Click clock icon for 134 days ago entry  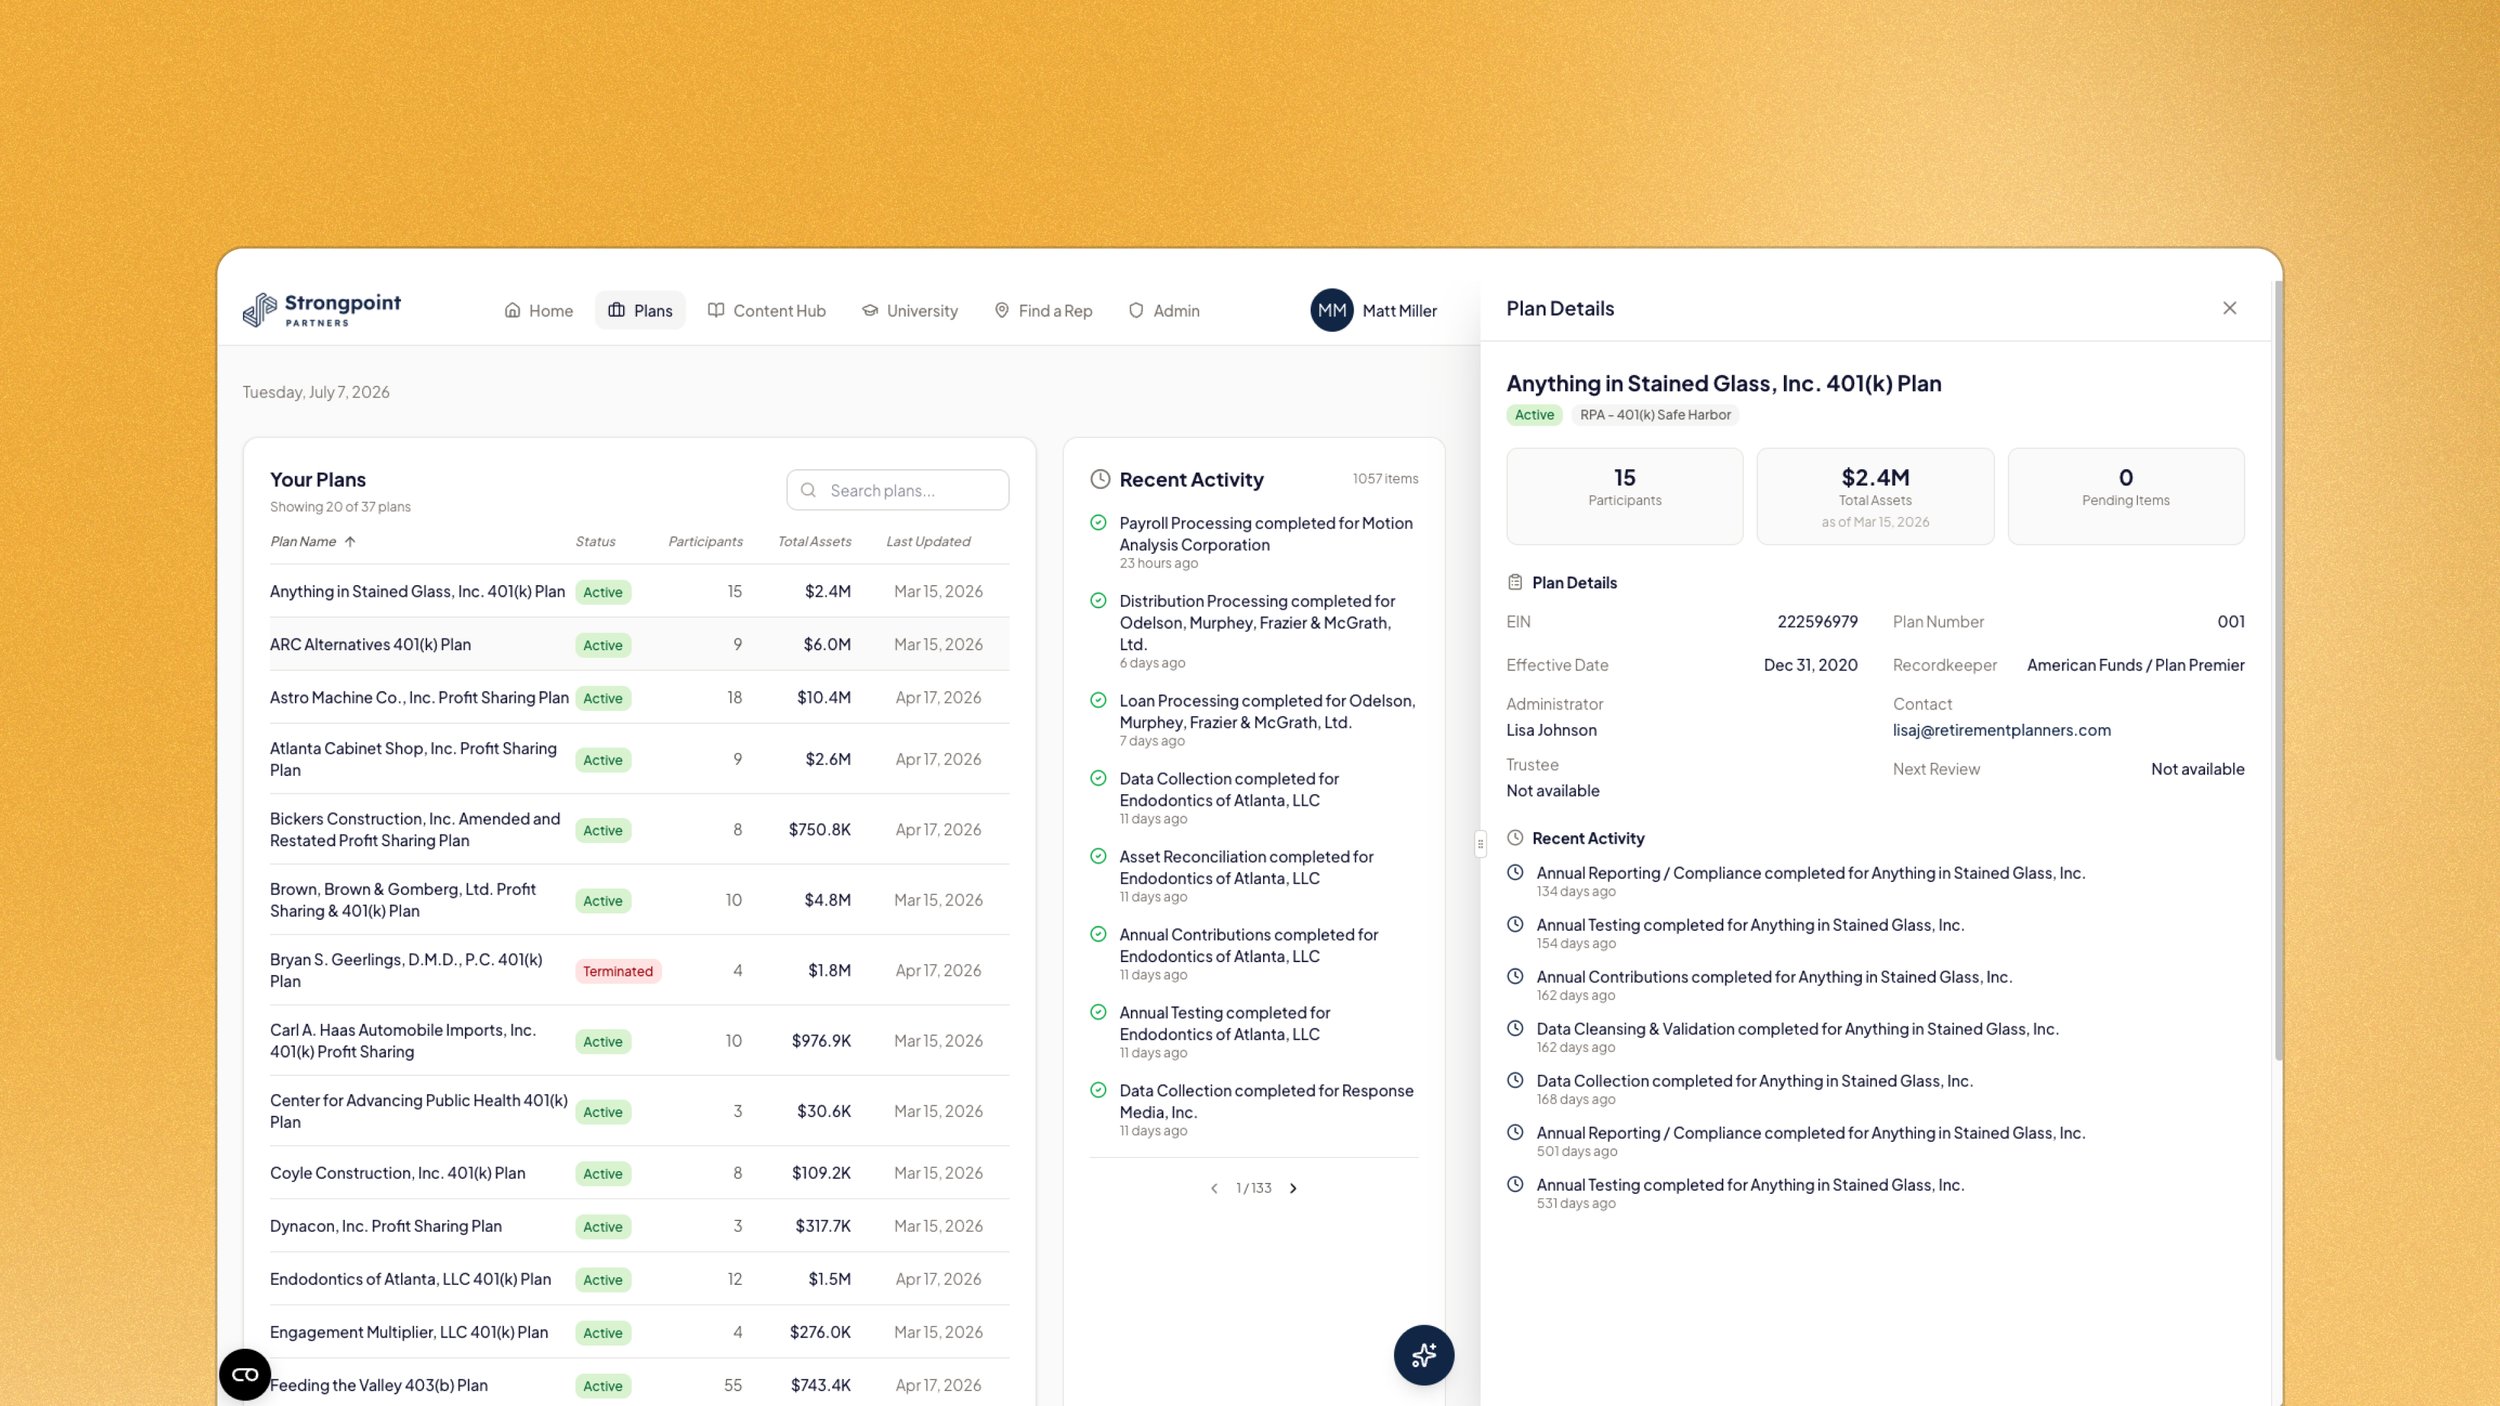[x=1515, y=872]
